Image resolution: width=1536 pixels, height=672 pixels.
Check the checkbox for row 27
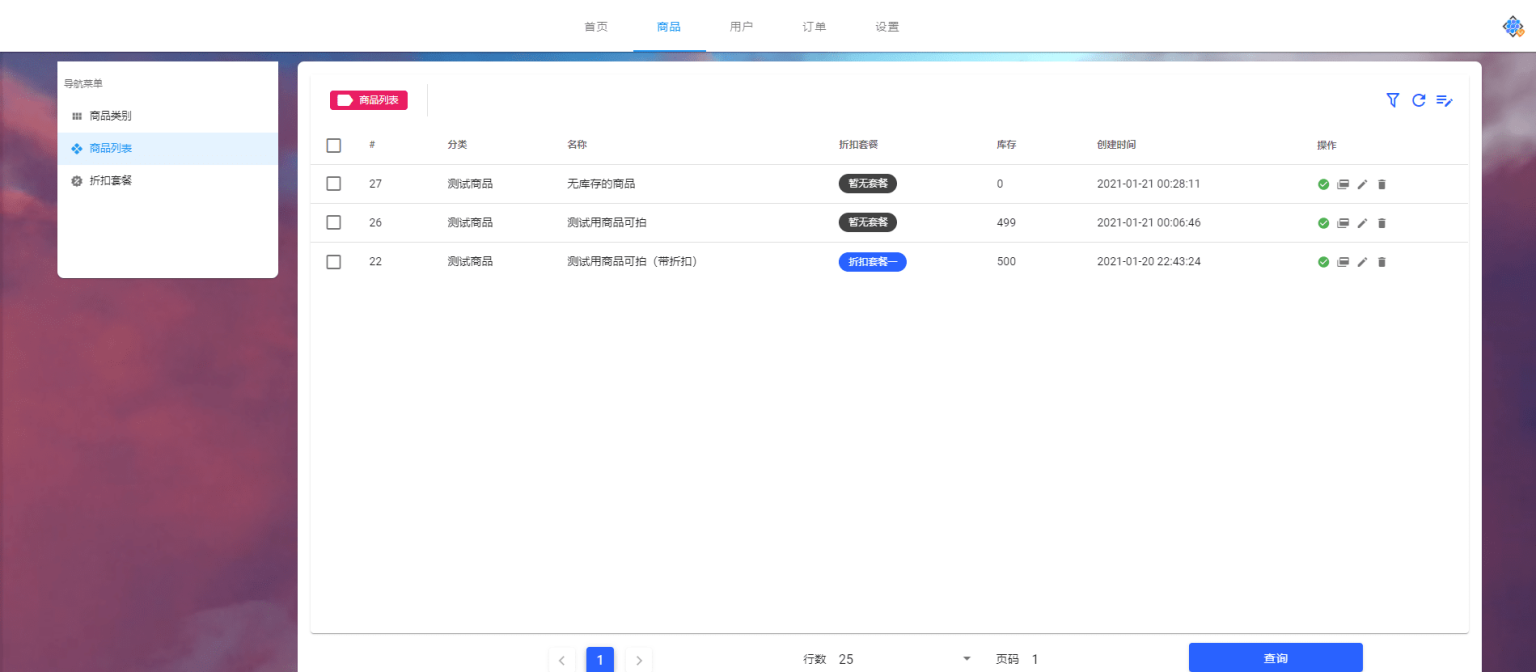(x=333, y=184)
